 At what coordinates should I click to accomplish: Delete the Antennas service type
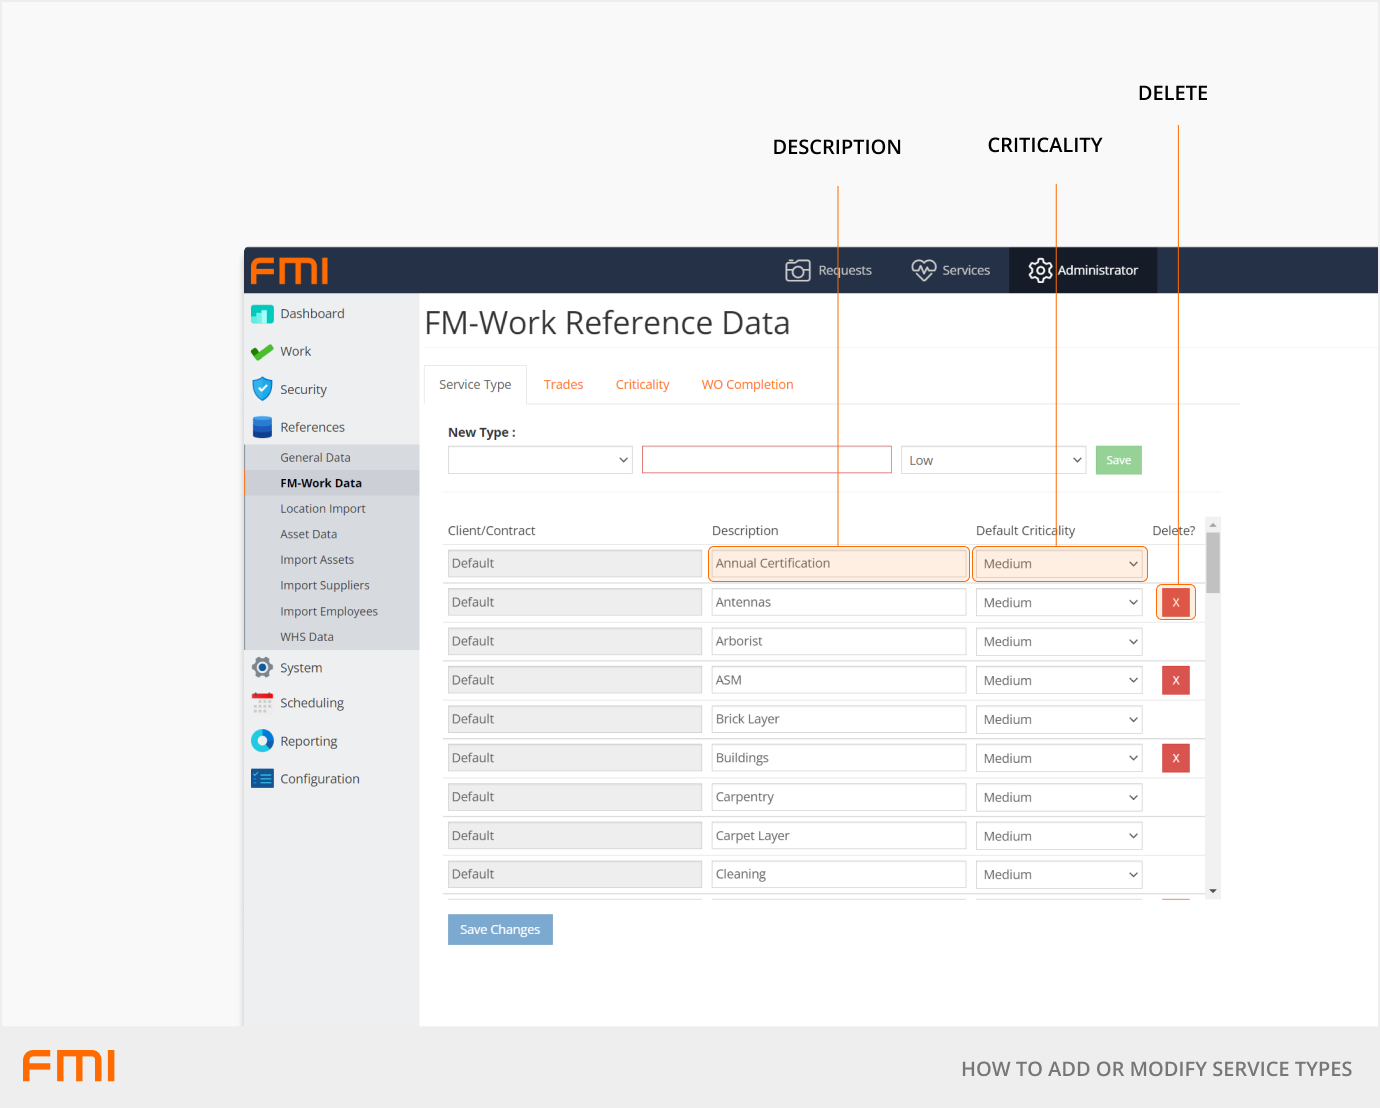[1176, 603]
